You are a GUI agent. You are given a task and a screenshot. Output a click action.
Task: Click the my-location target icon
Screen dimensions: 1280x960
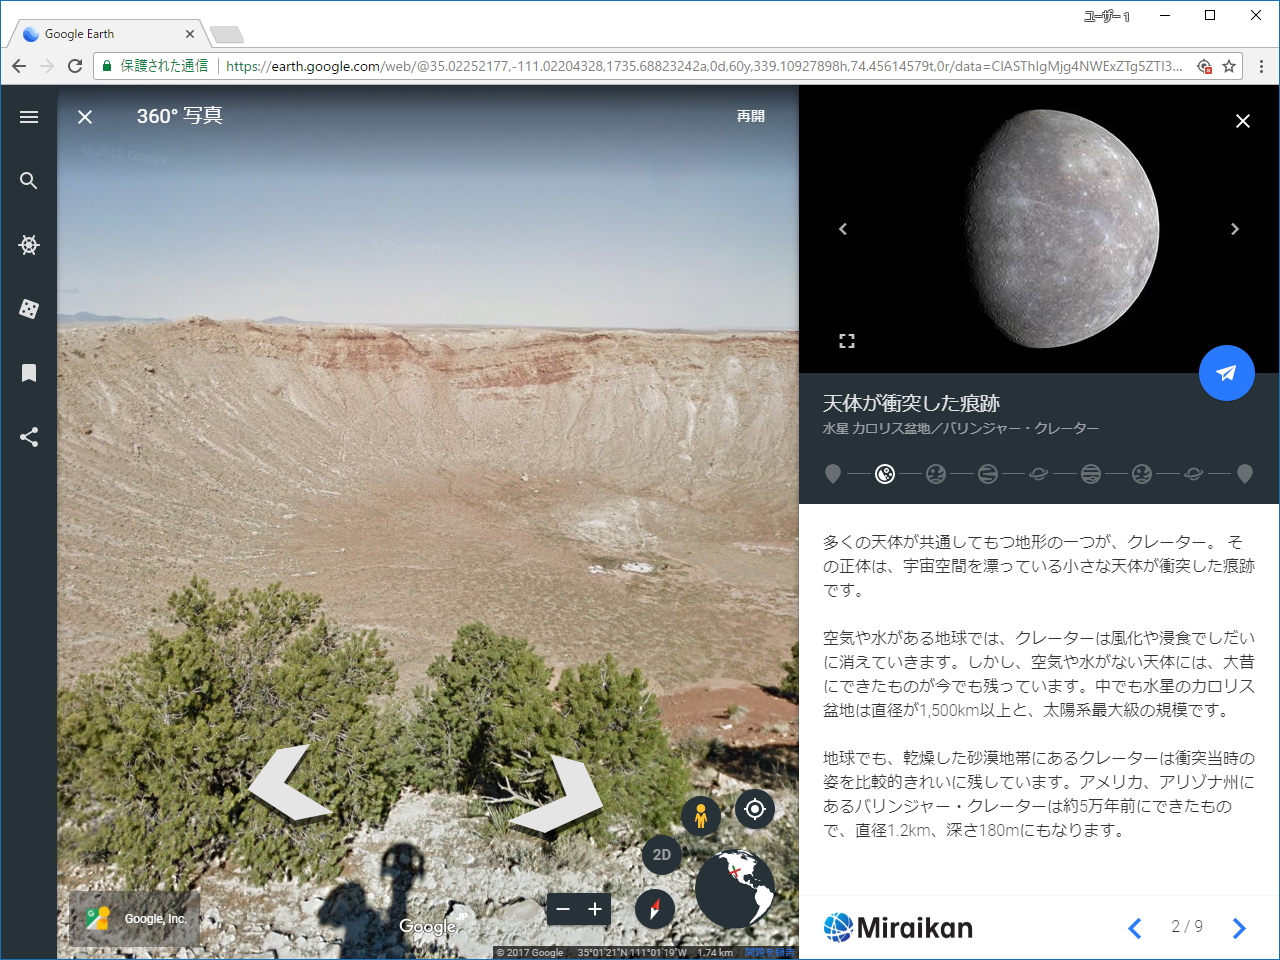(755, 808)
